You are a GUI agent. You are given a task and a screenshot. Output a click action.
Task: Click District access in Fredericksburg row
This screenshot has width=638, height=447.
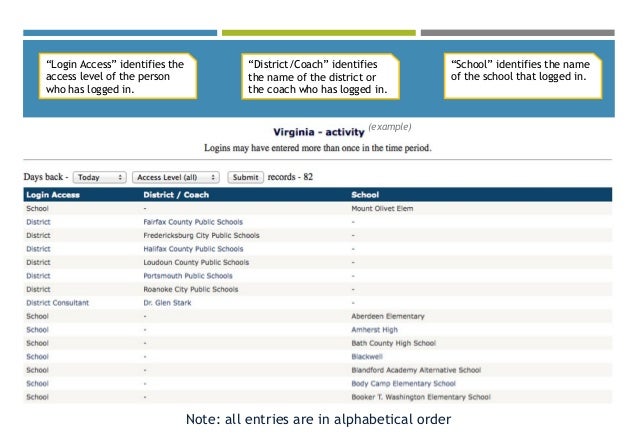[x=38, y=235]
